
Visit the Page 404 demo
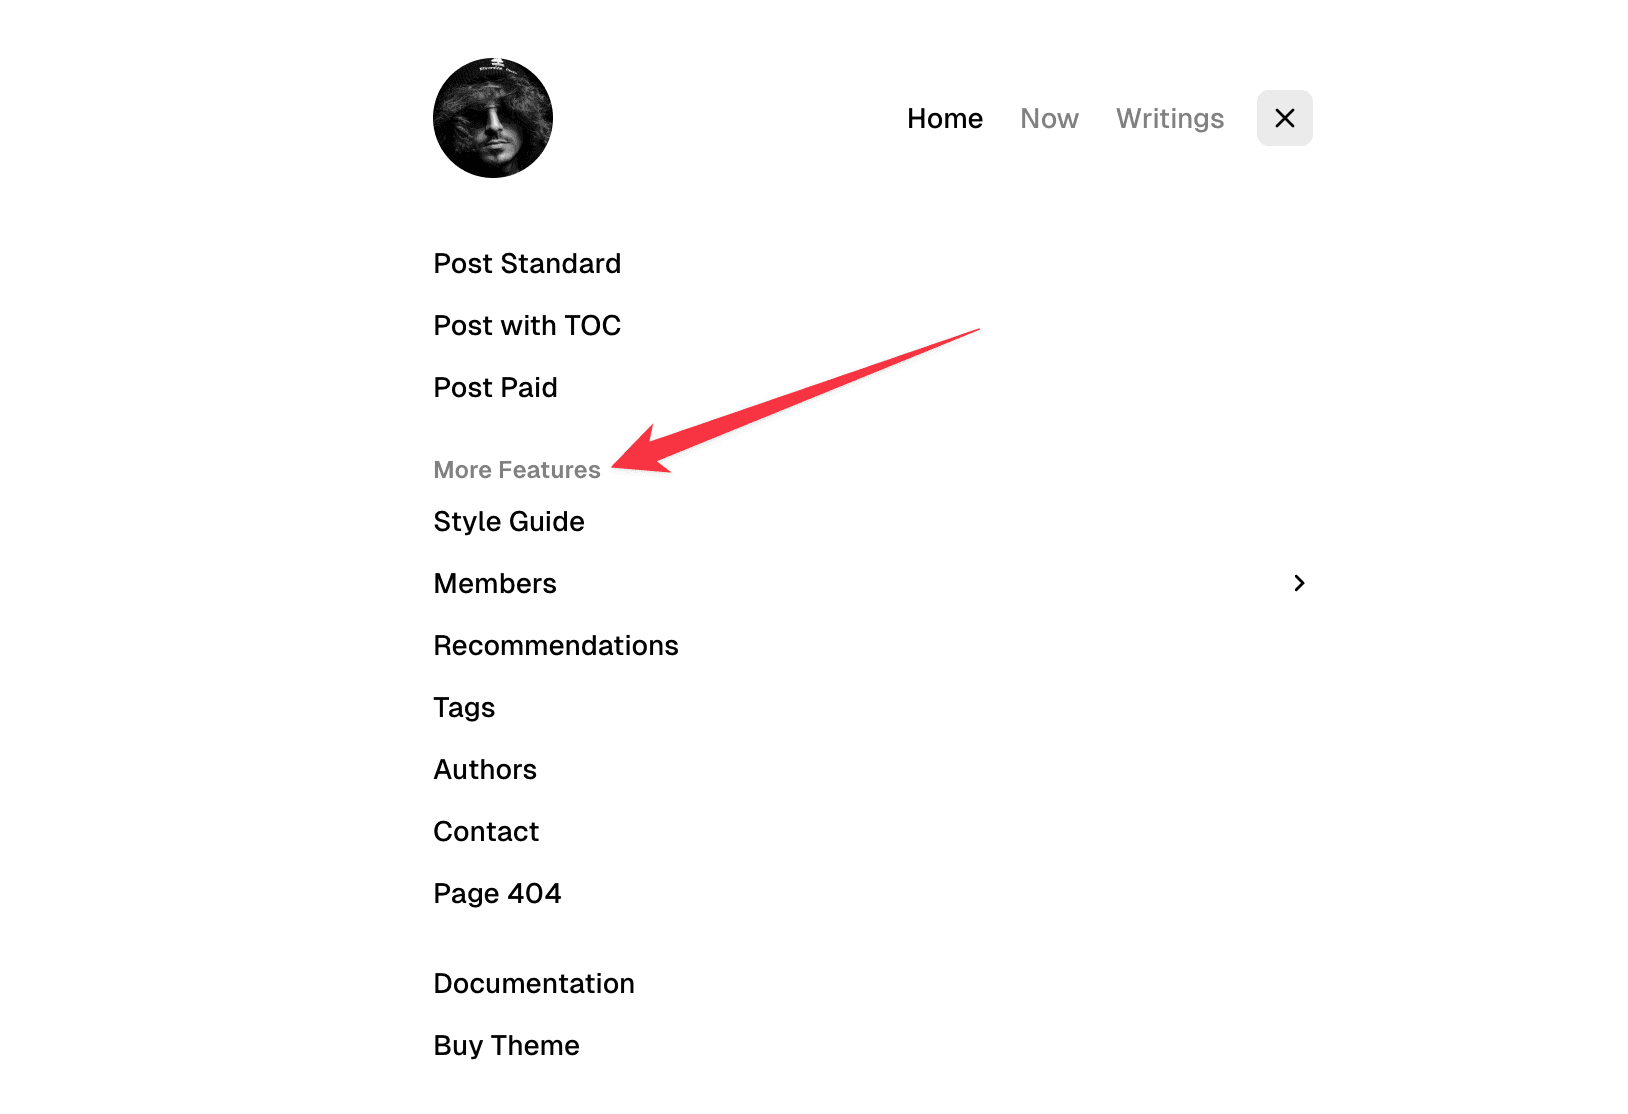[x=497, y=893]
